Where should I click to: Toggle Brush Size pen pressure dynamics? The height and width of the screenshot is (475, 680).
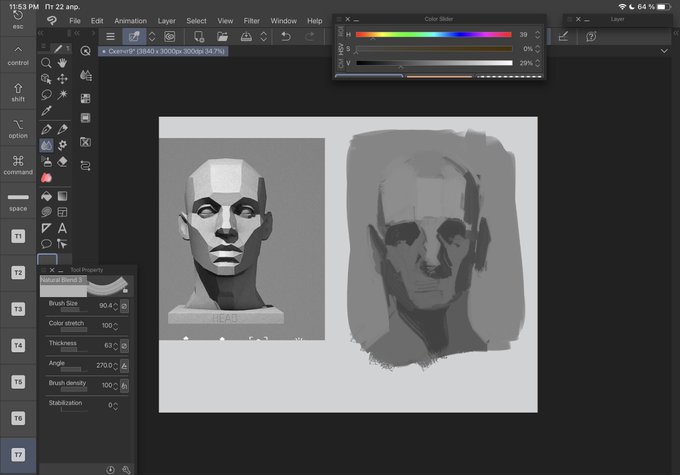pyautogui.click(x=124, y=306)
